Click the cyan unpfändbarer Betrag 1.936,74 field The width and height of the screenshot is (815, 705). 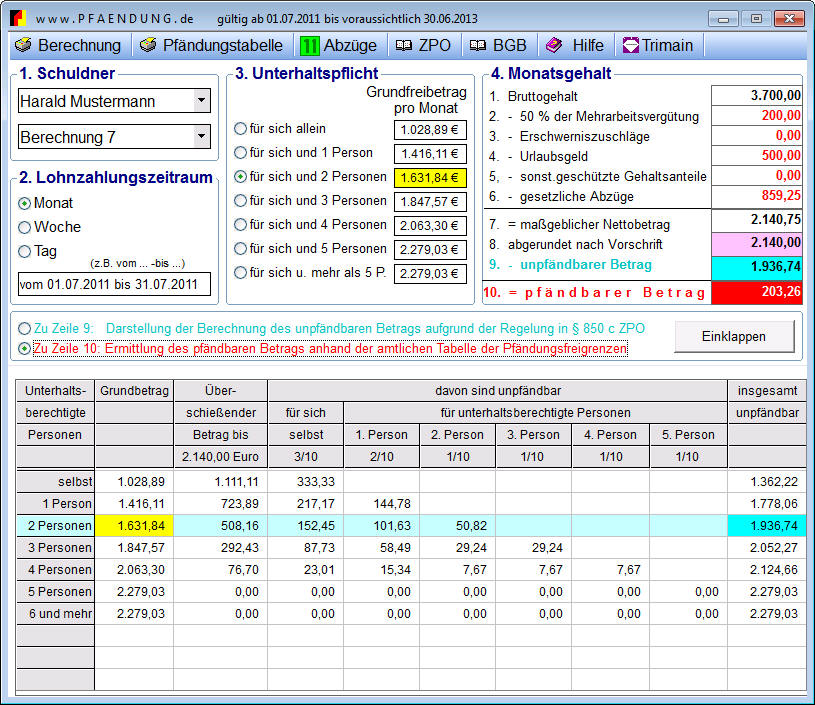tap(756, 267)
